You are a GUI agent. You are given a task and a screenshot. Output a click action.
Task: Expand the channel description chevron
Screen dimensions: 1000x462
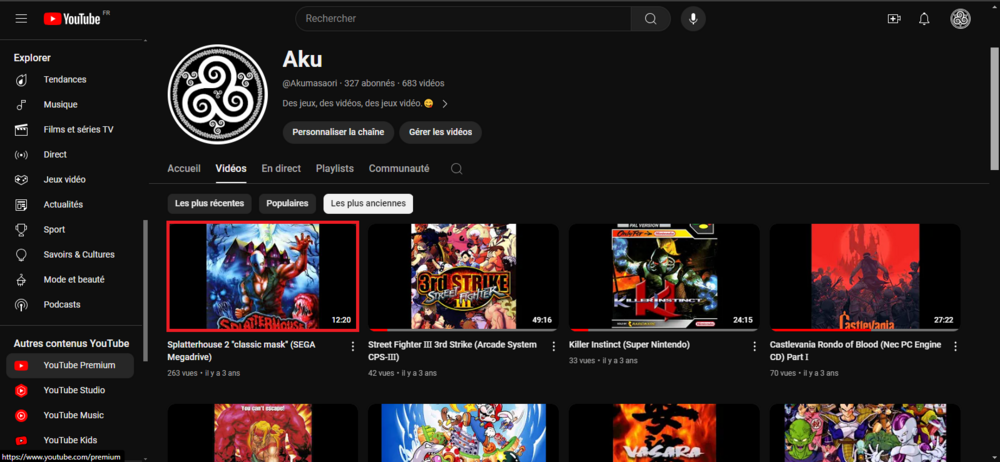point(445,103)
